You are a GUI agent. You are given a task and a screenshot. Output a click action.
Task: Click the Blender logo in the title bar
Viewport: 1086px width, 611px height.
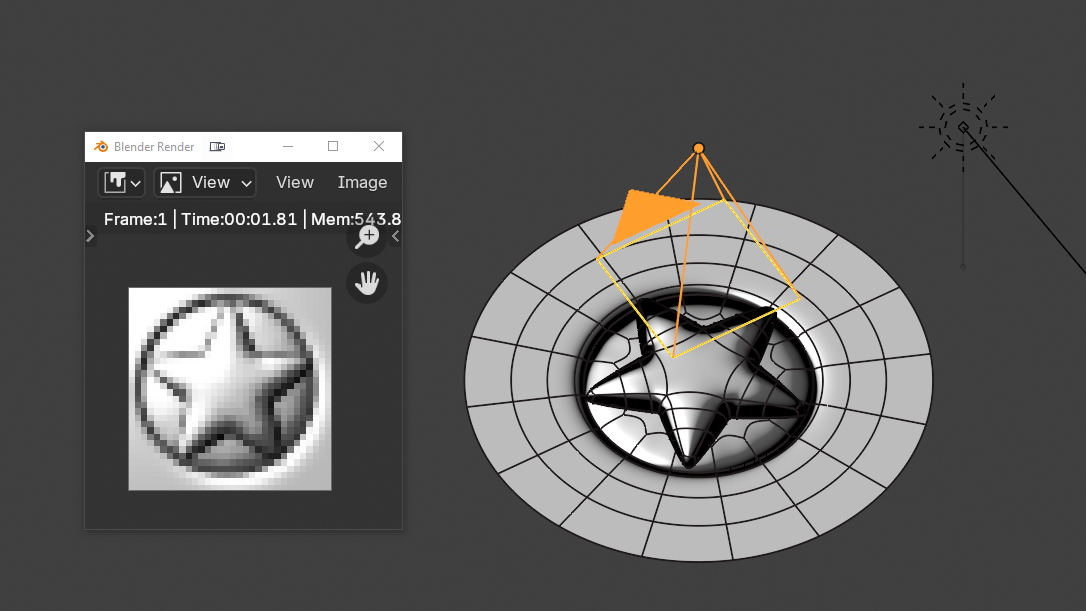[x=101, y=147]
